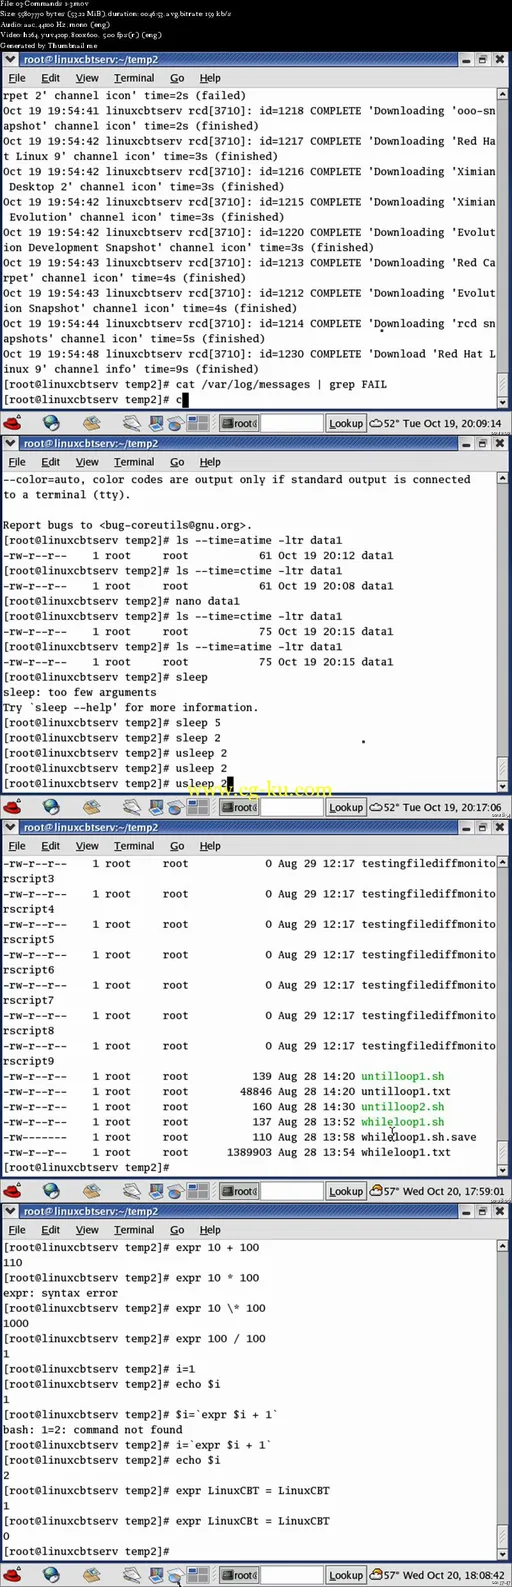Click the clock reading Tue Oct 19, 20:17:06
The width and height of the screenshot is (512, 1587).
pyautogui.click(x=452, y=807)
